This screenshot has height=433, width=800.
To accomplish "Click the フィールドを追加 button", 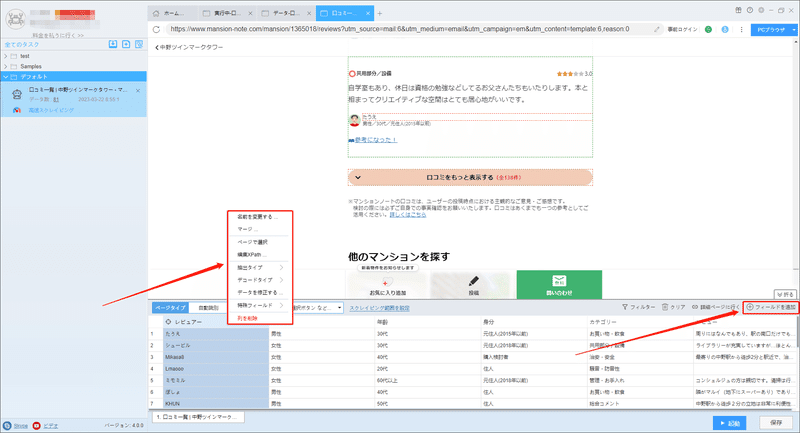I will 770,307.
